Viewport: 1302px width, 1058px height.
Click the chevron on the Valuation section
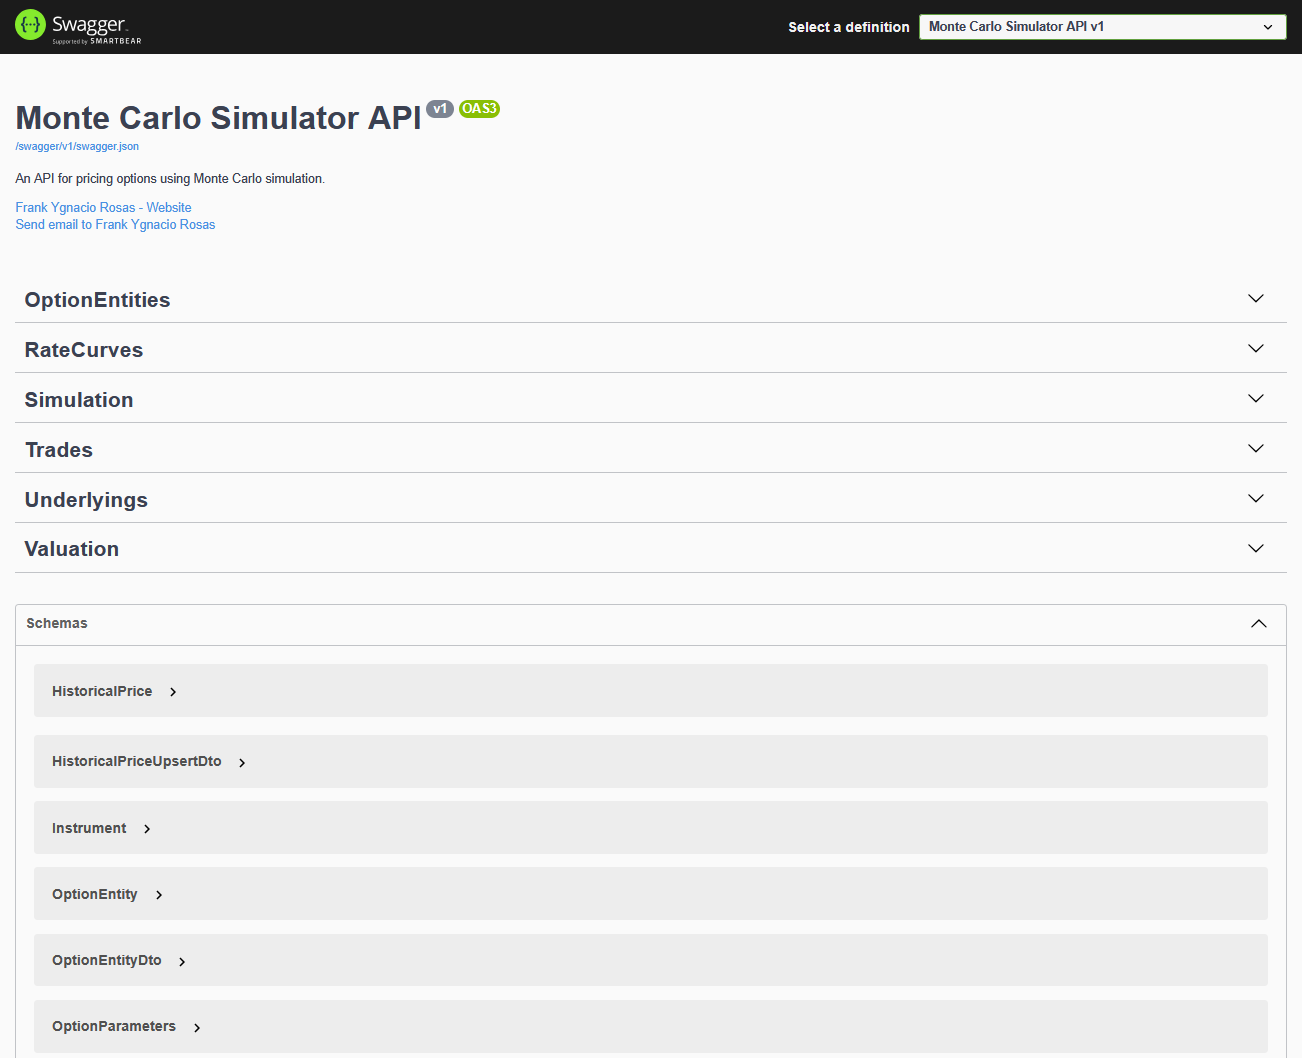pyautogui.click(x=1255, y=548)
